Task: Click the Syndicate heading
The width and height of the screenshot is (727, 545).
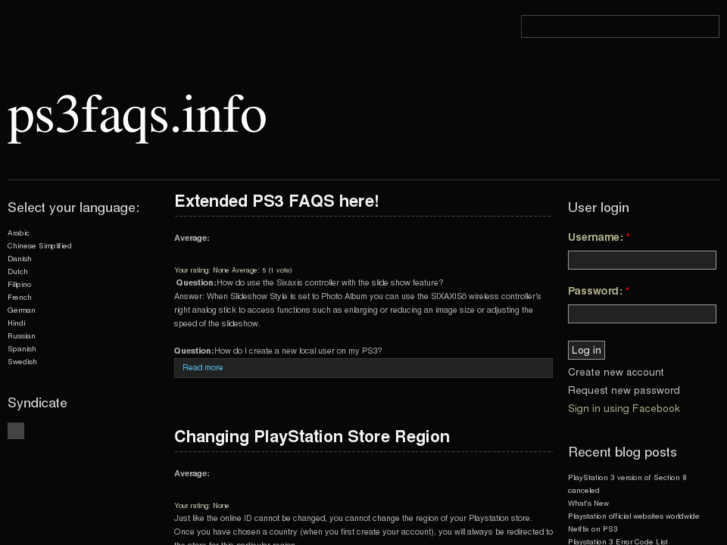Action: point(37,403)
